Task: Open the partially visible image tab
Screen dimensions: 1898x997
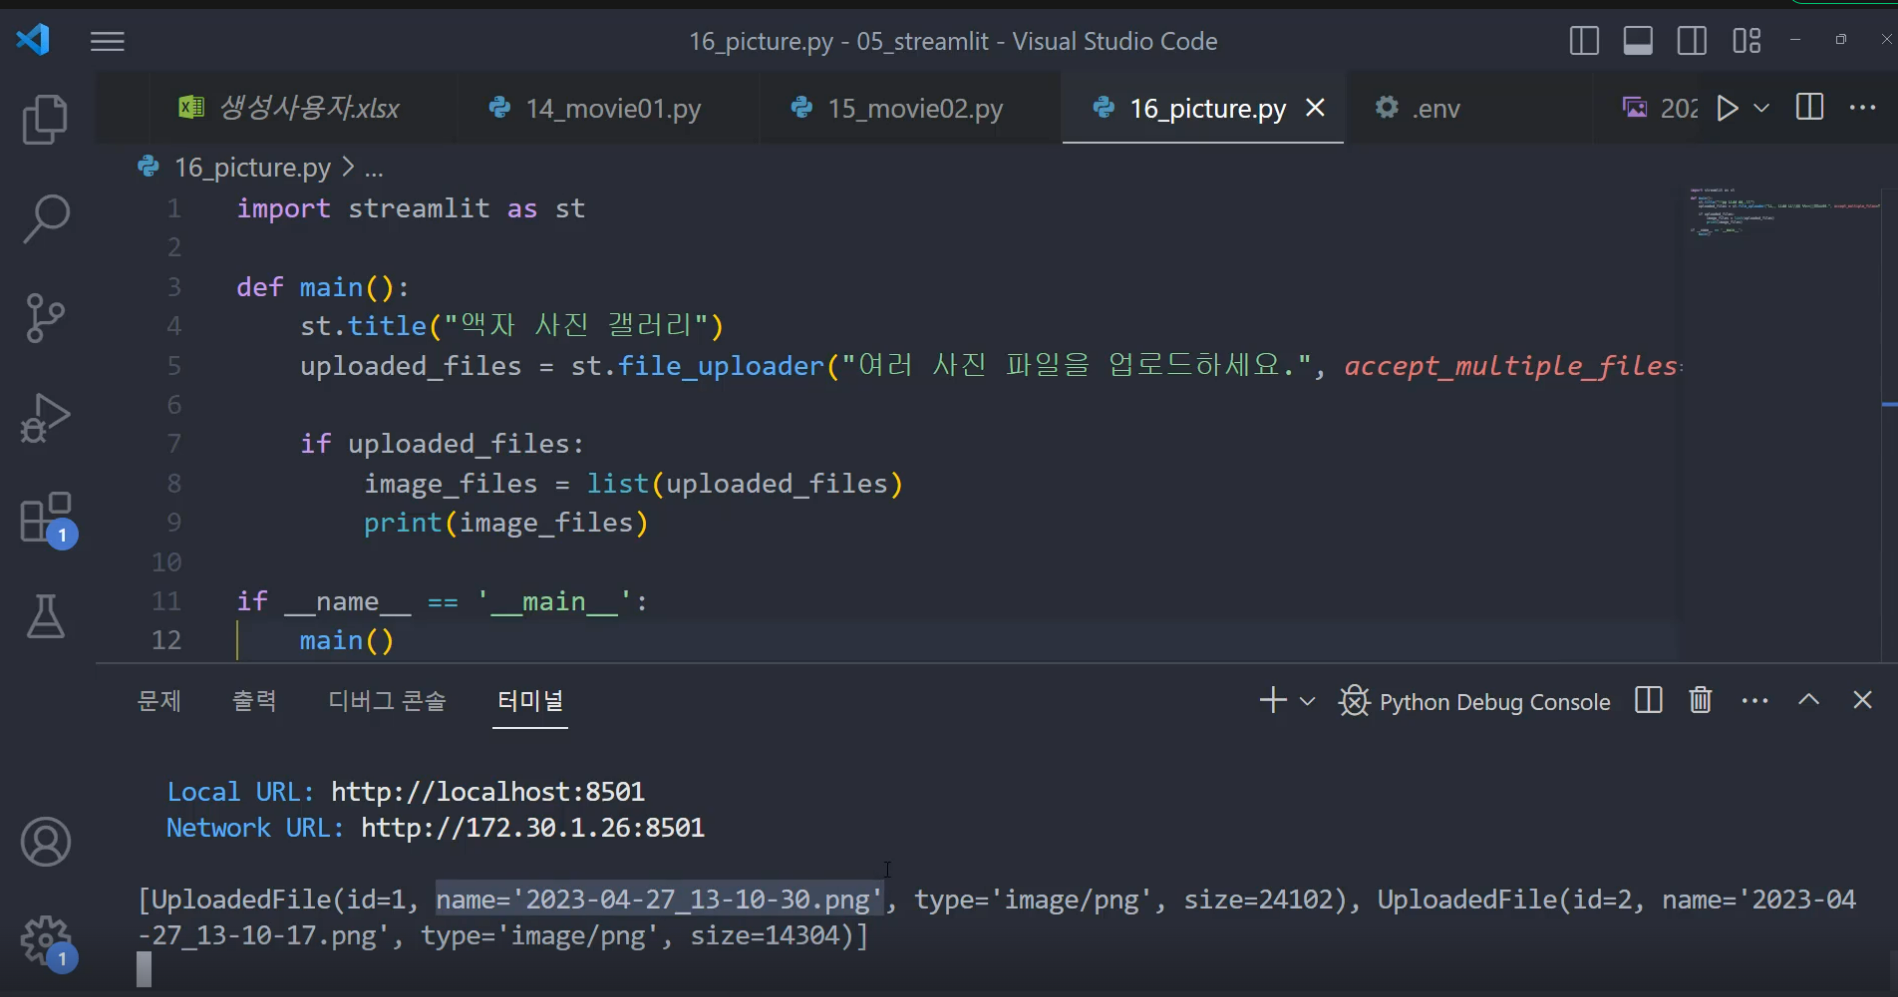Action: (x=1660, y=108)
